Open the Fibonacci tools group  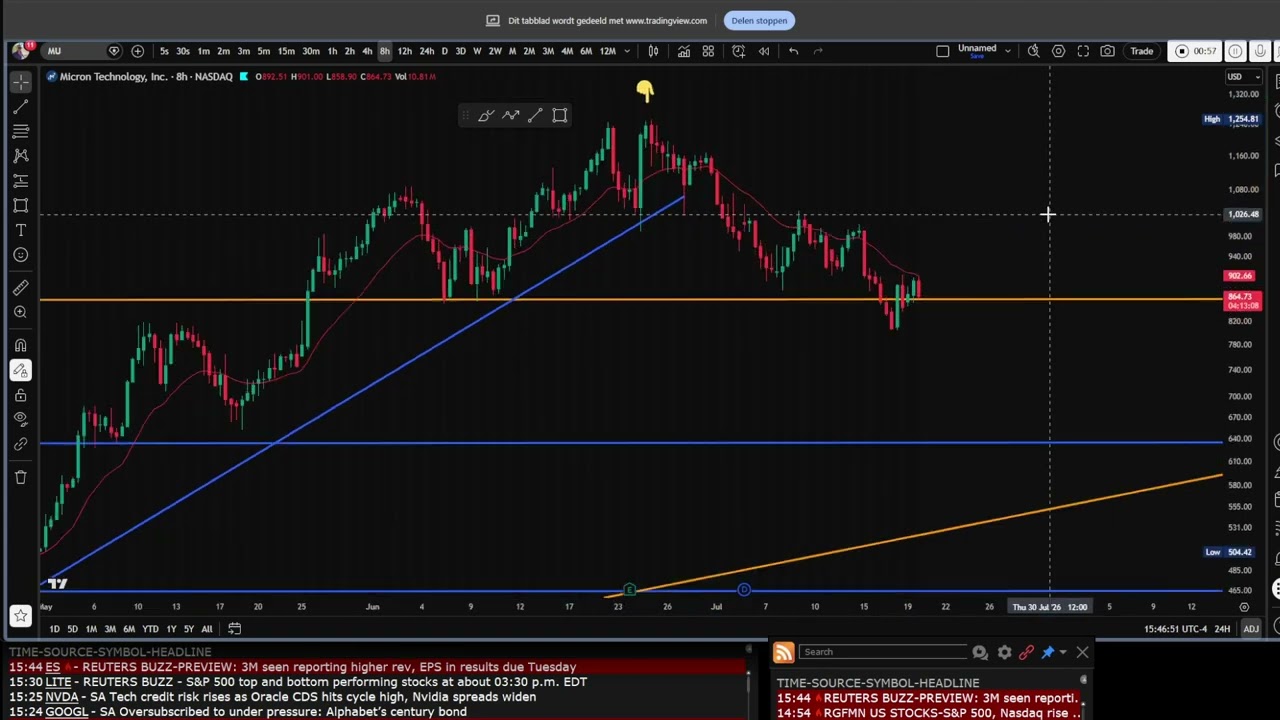click(x=20, y=131)
